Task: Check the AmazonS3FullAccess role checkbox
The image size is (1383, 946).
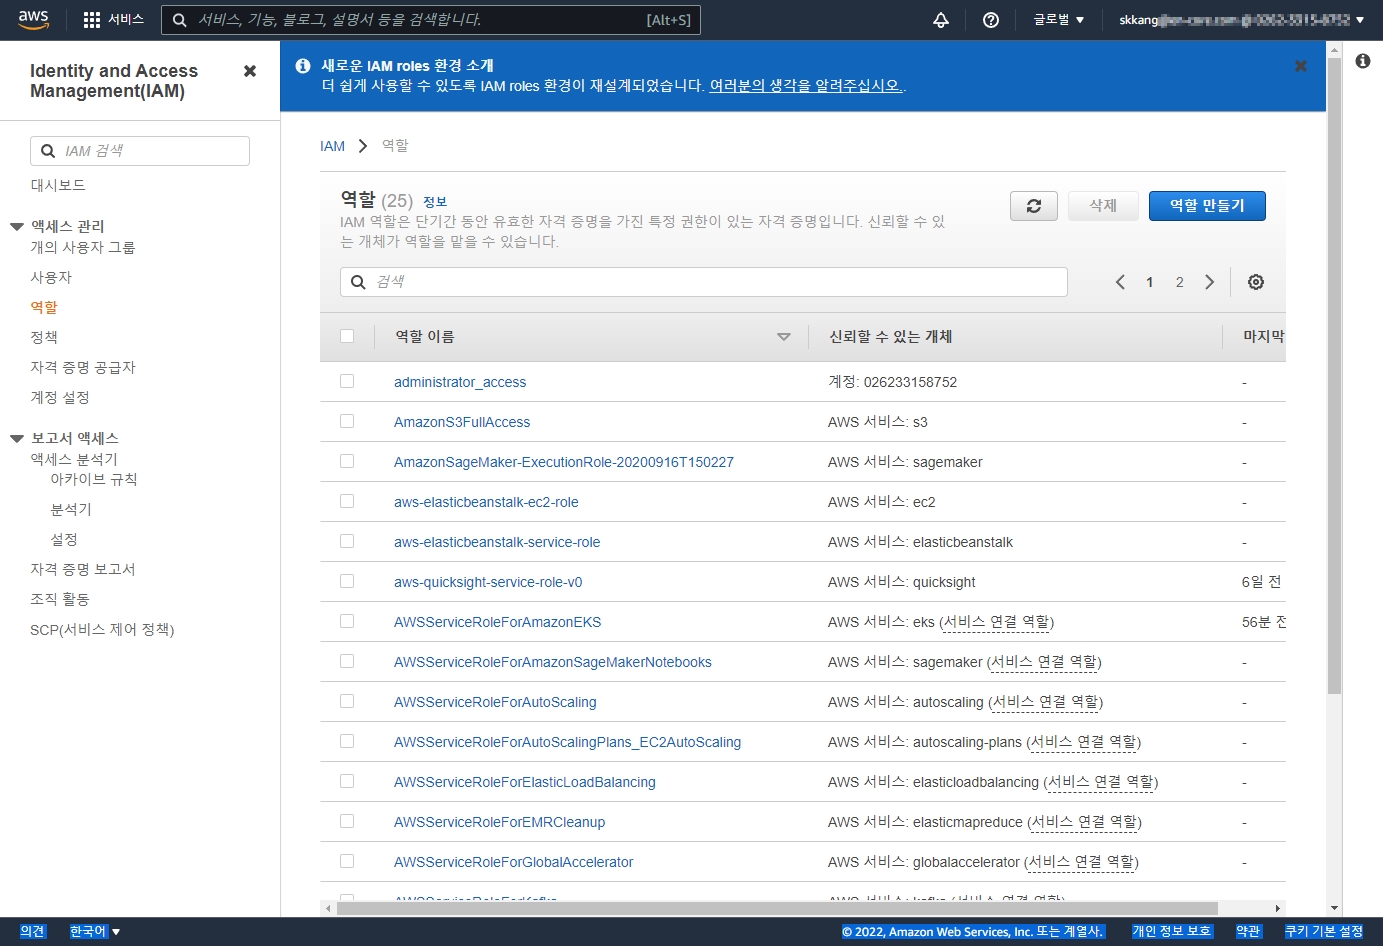Action: tap(347, 421)
